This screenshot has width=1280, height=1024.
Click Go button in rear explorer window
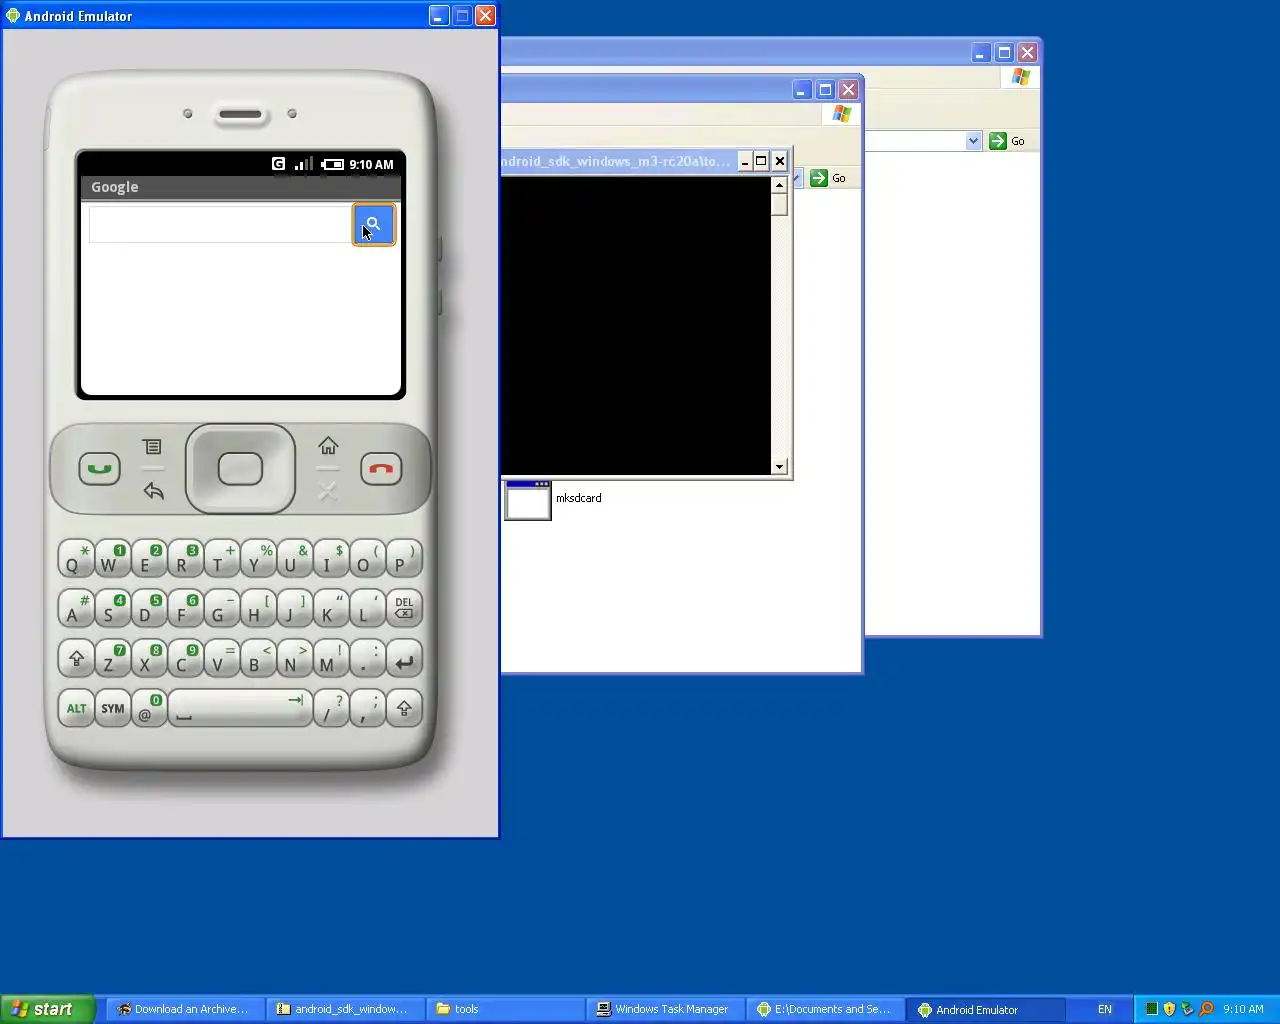pos(1007,141)
